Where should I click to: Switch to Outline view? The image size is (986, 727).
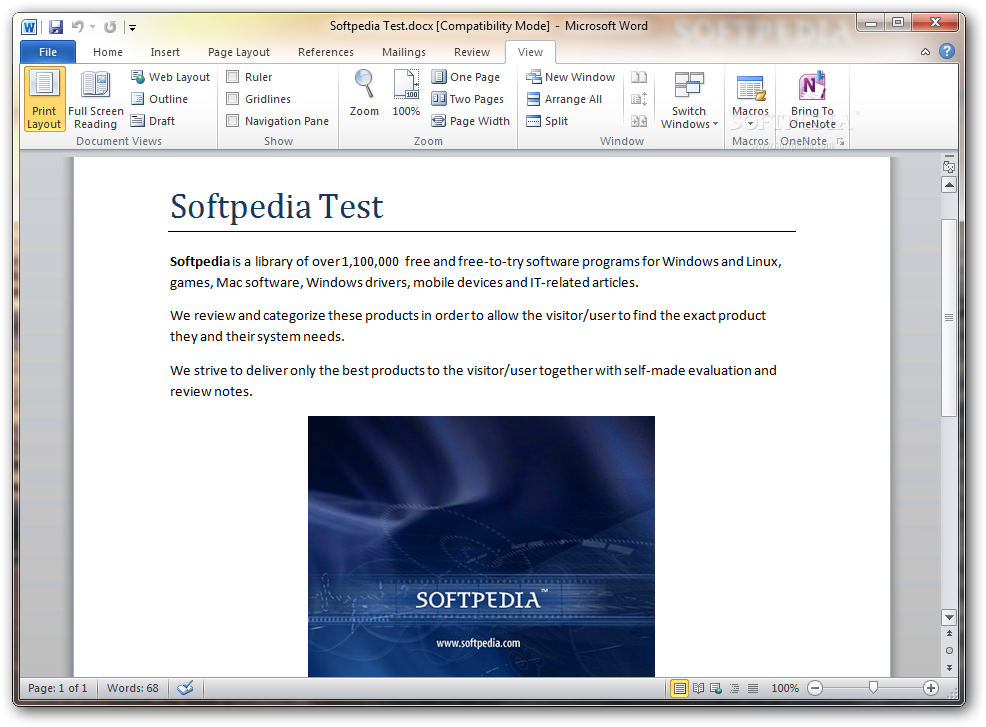(x=159, y=99)
